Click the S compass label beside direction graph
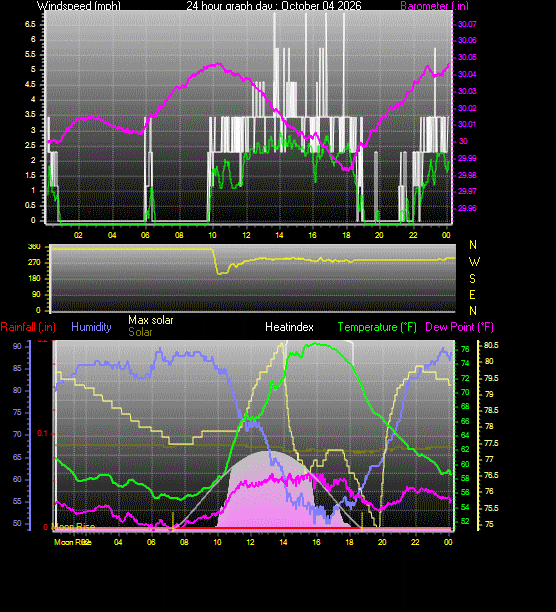 point(473,279)
